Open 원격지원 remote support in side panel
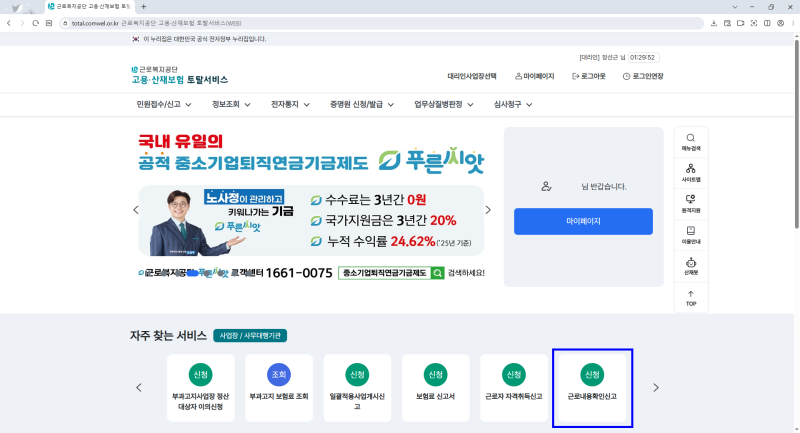This screenshot has height=433, width=800. pos(691,204)
